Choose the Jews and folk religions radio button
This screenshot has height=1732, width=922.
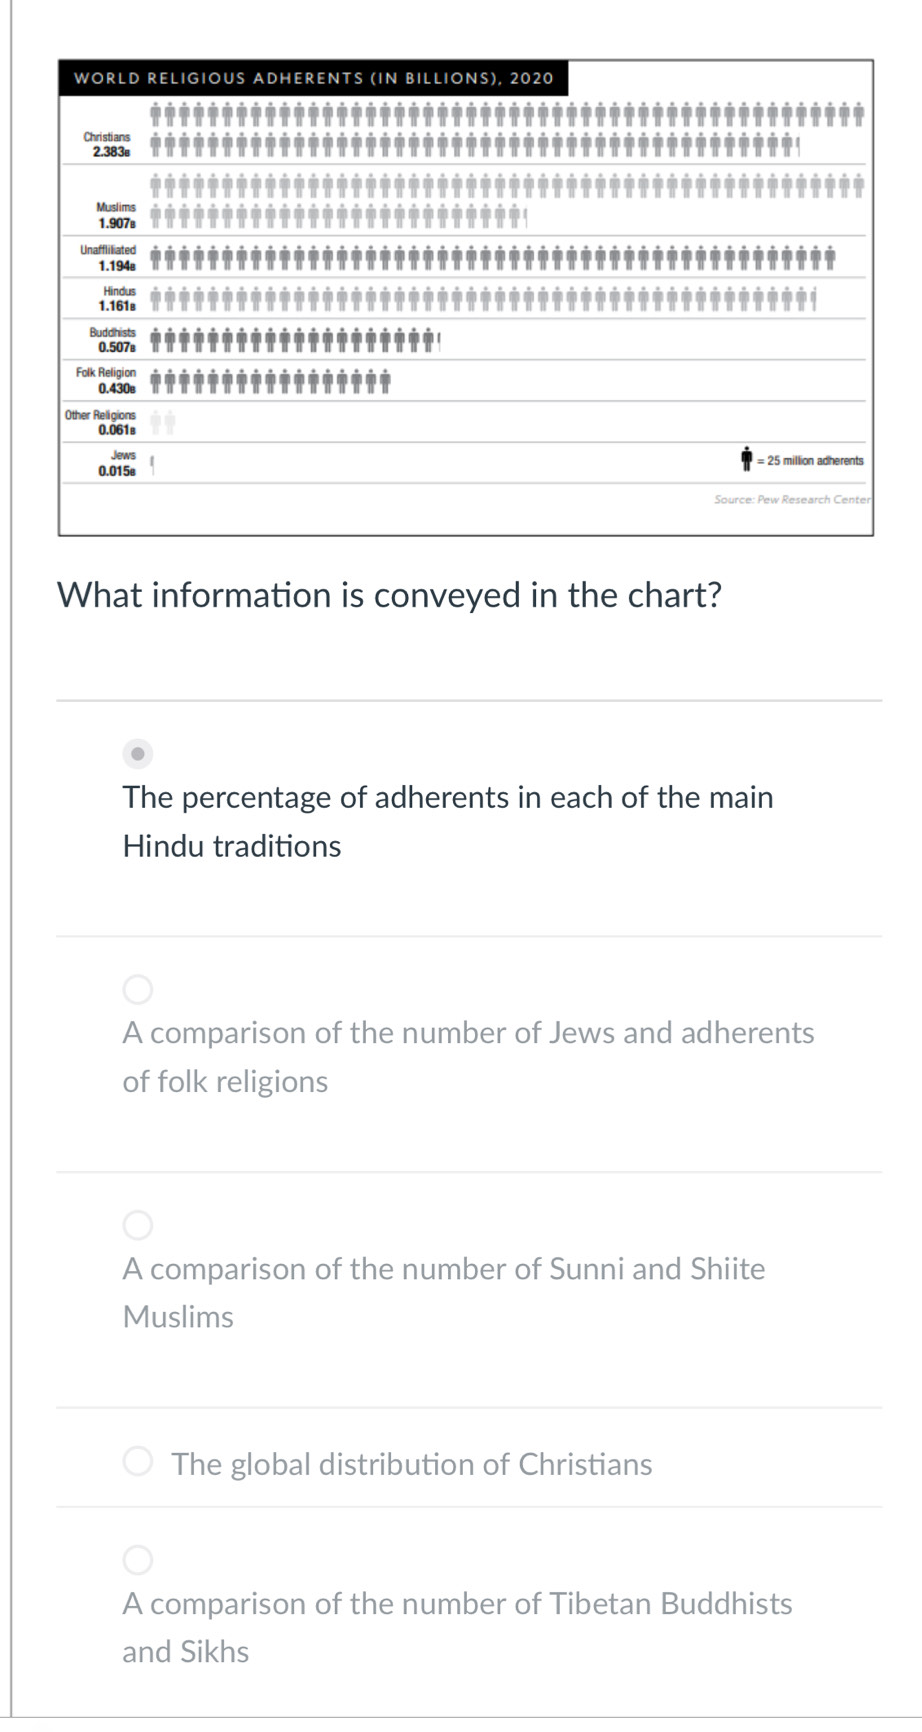138,990
